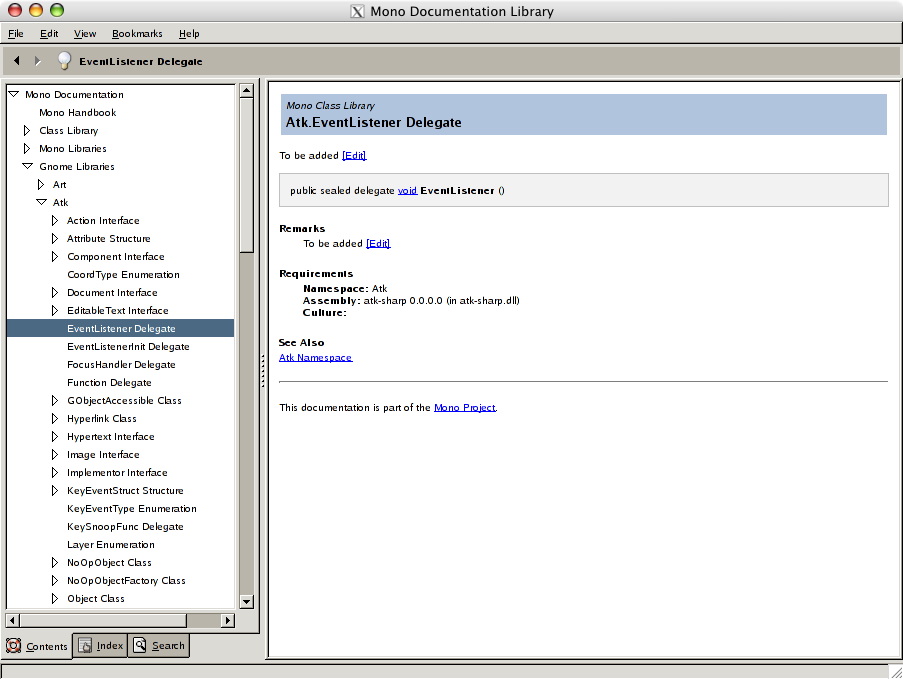Click the Contents tab lifebuoy icon

14,646
